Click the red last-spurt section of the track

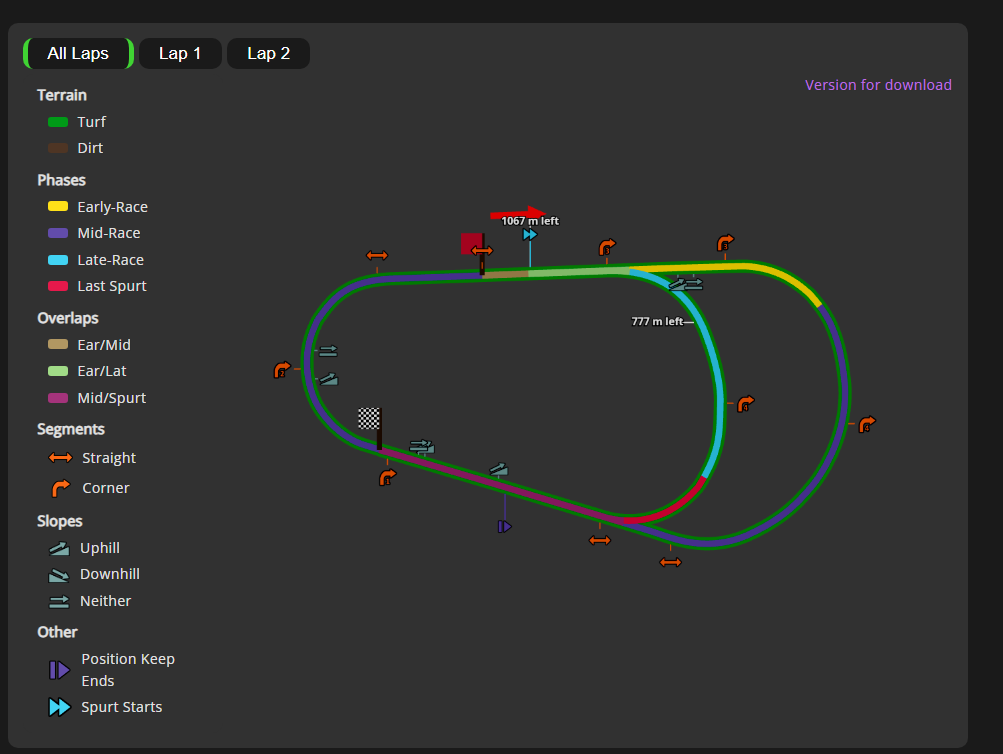point(672,510)
